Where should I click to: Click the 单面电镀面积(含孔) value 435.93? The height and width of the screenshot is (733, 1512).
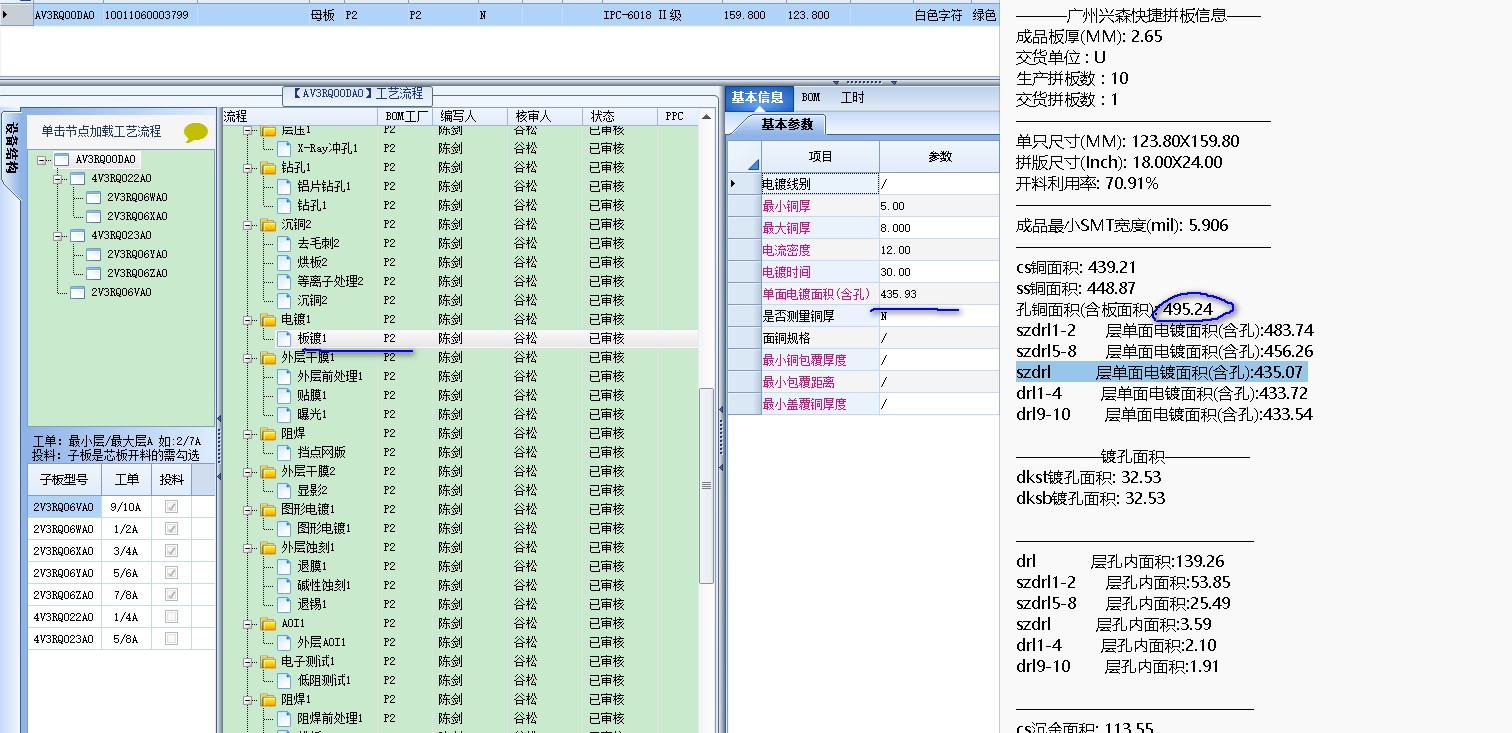(x=939, y=294)
